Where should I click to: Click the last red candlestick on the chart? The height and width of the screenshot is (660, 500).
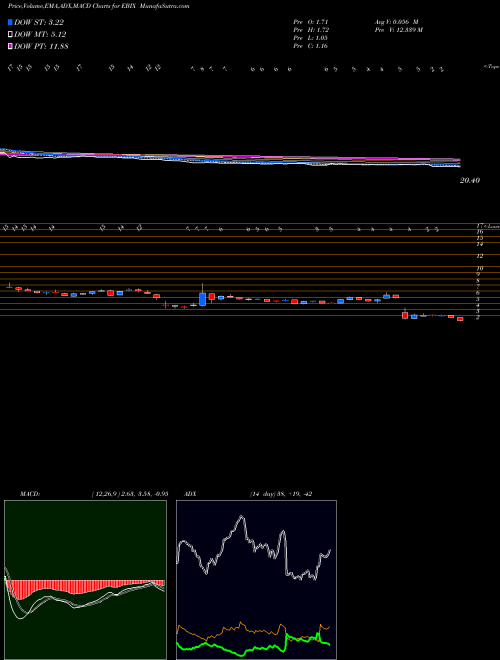tap(460, 319)
